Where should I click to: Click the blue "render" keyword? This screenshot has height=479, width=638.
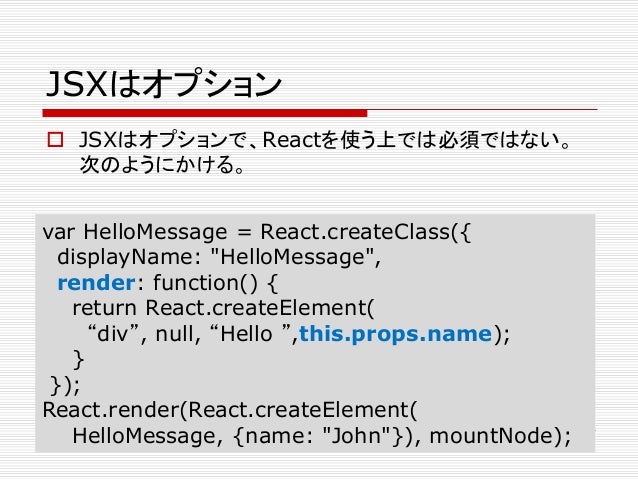[96, 283]
